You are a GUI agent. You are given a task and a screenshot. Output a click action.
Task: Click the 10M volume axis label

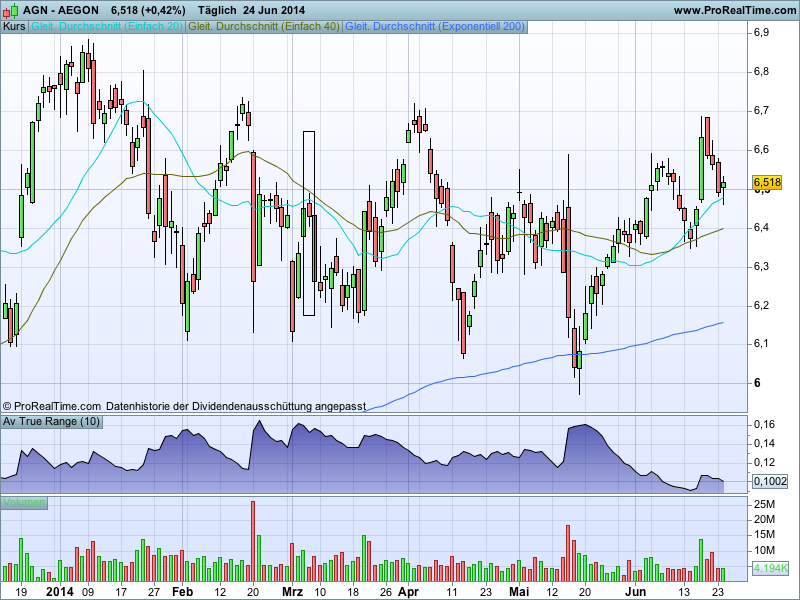764,551
